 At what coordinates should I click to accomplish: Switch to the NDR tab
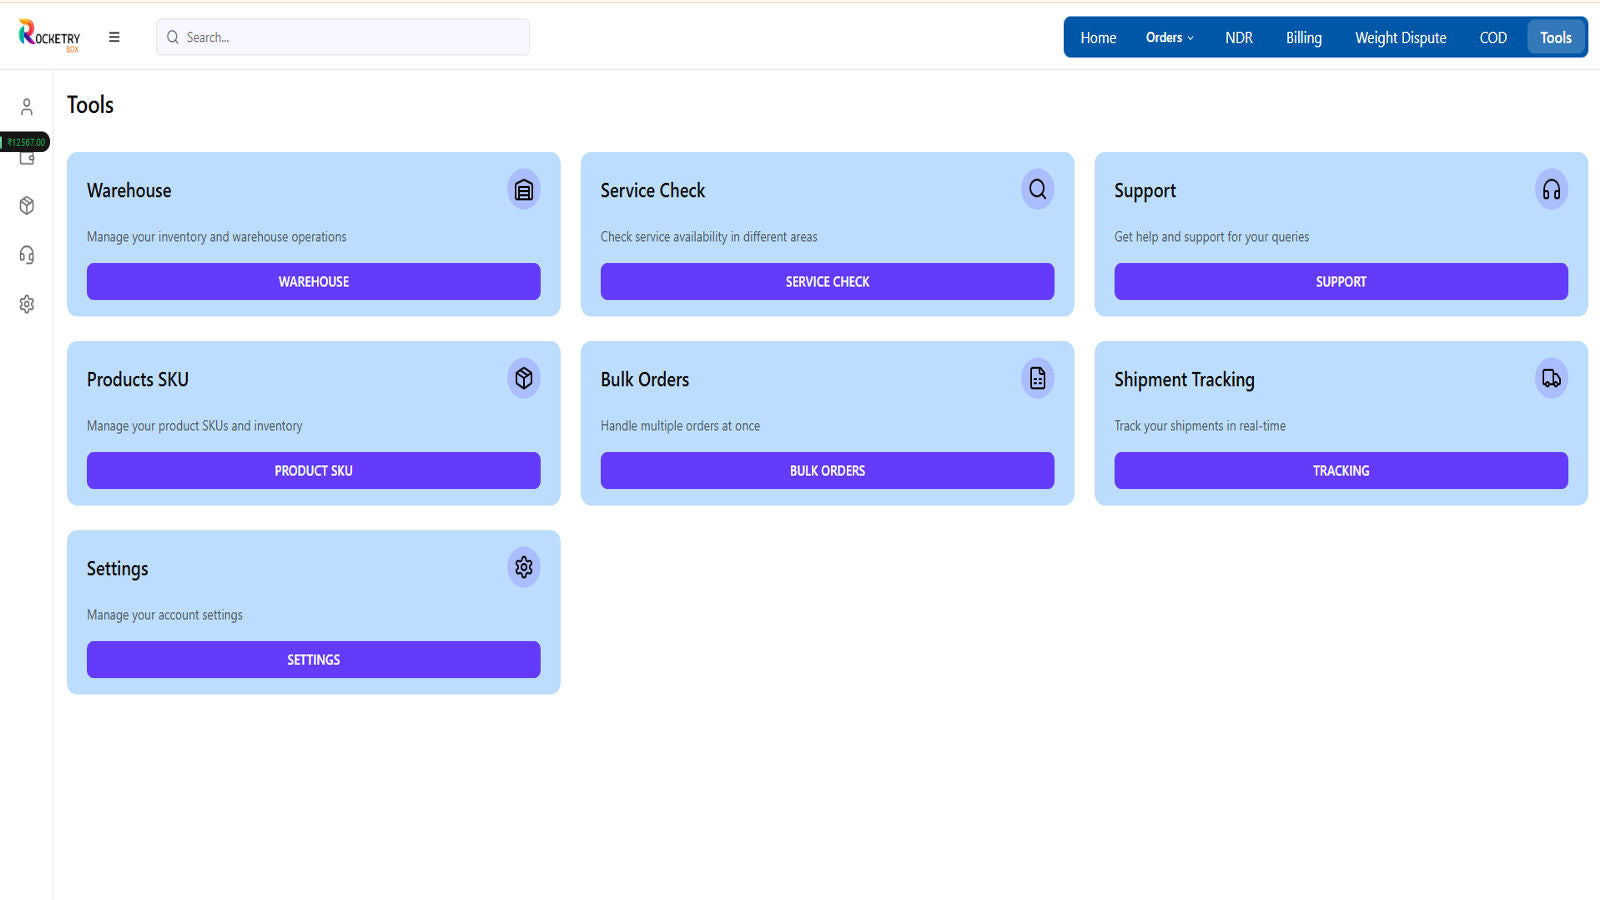tap(1238, 38)
